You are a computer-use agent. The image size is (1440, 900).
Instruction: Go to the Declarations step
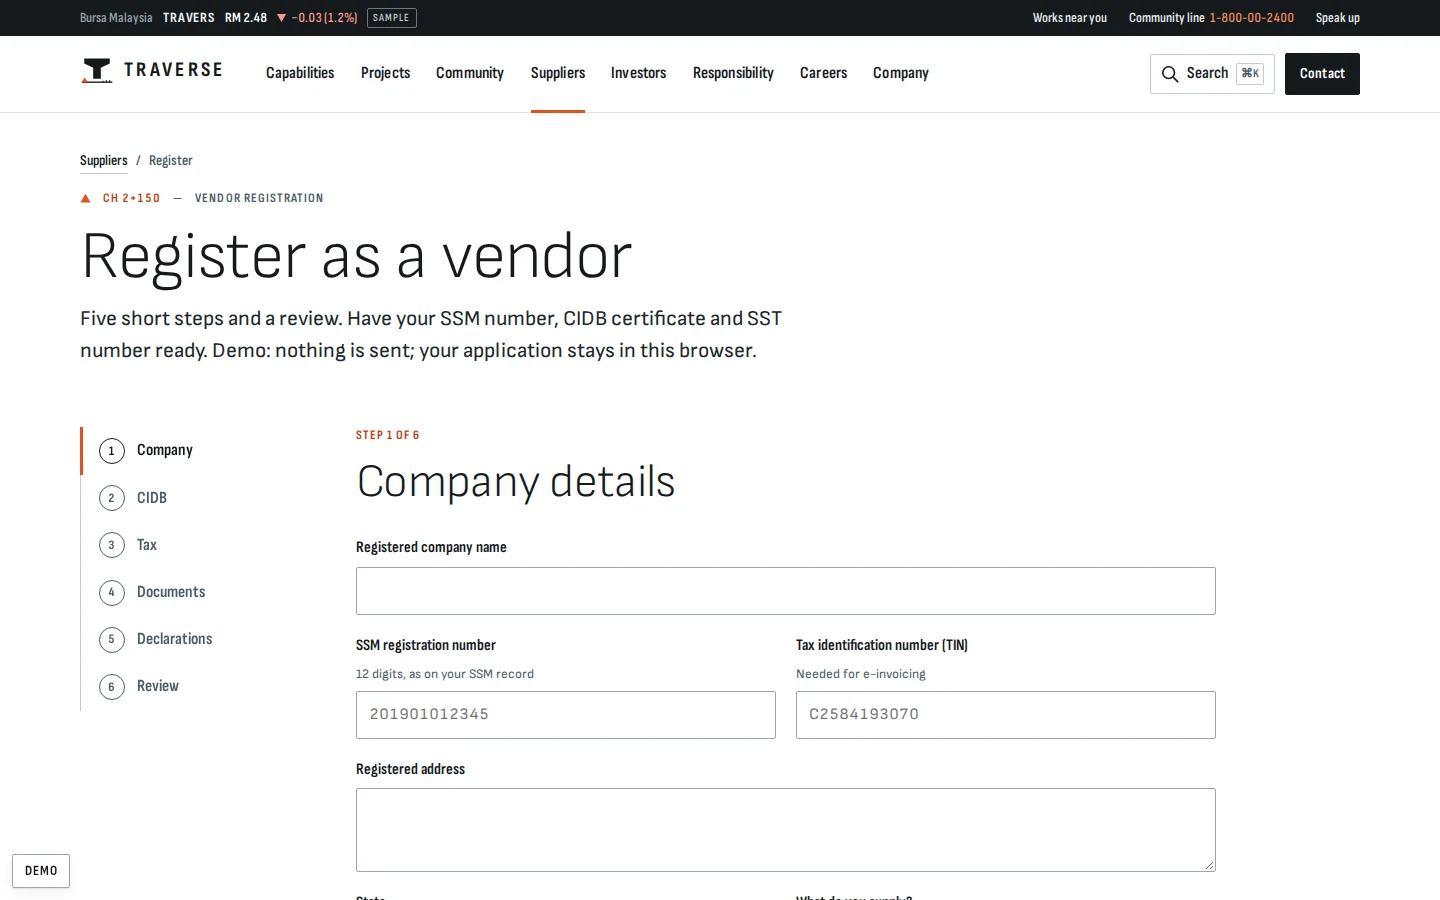click(175, 639)
